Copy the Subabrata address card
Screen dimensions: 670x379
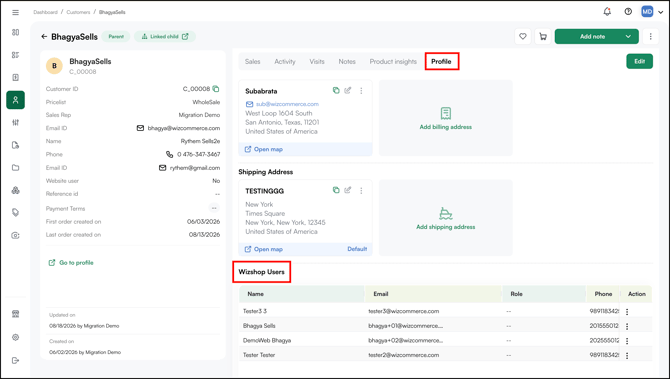click(x=336, y=91)
